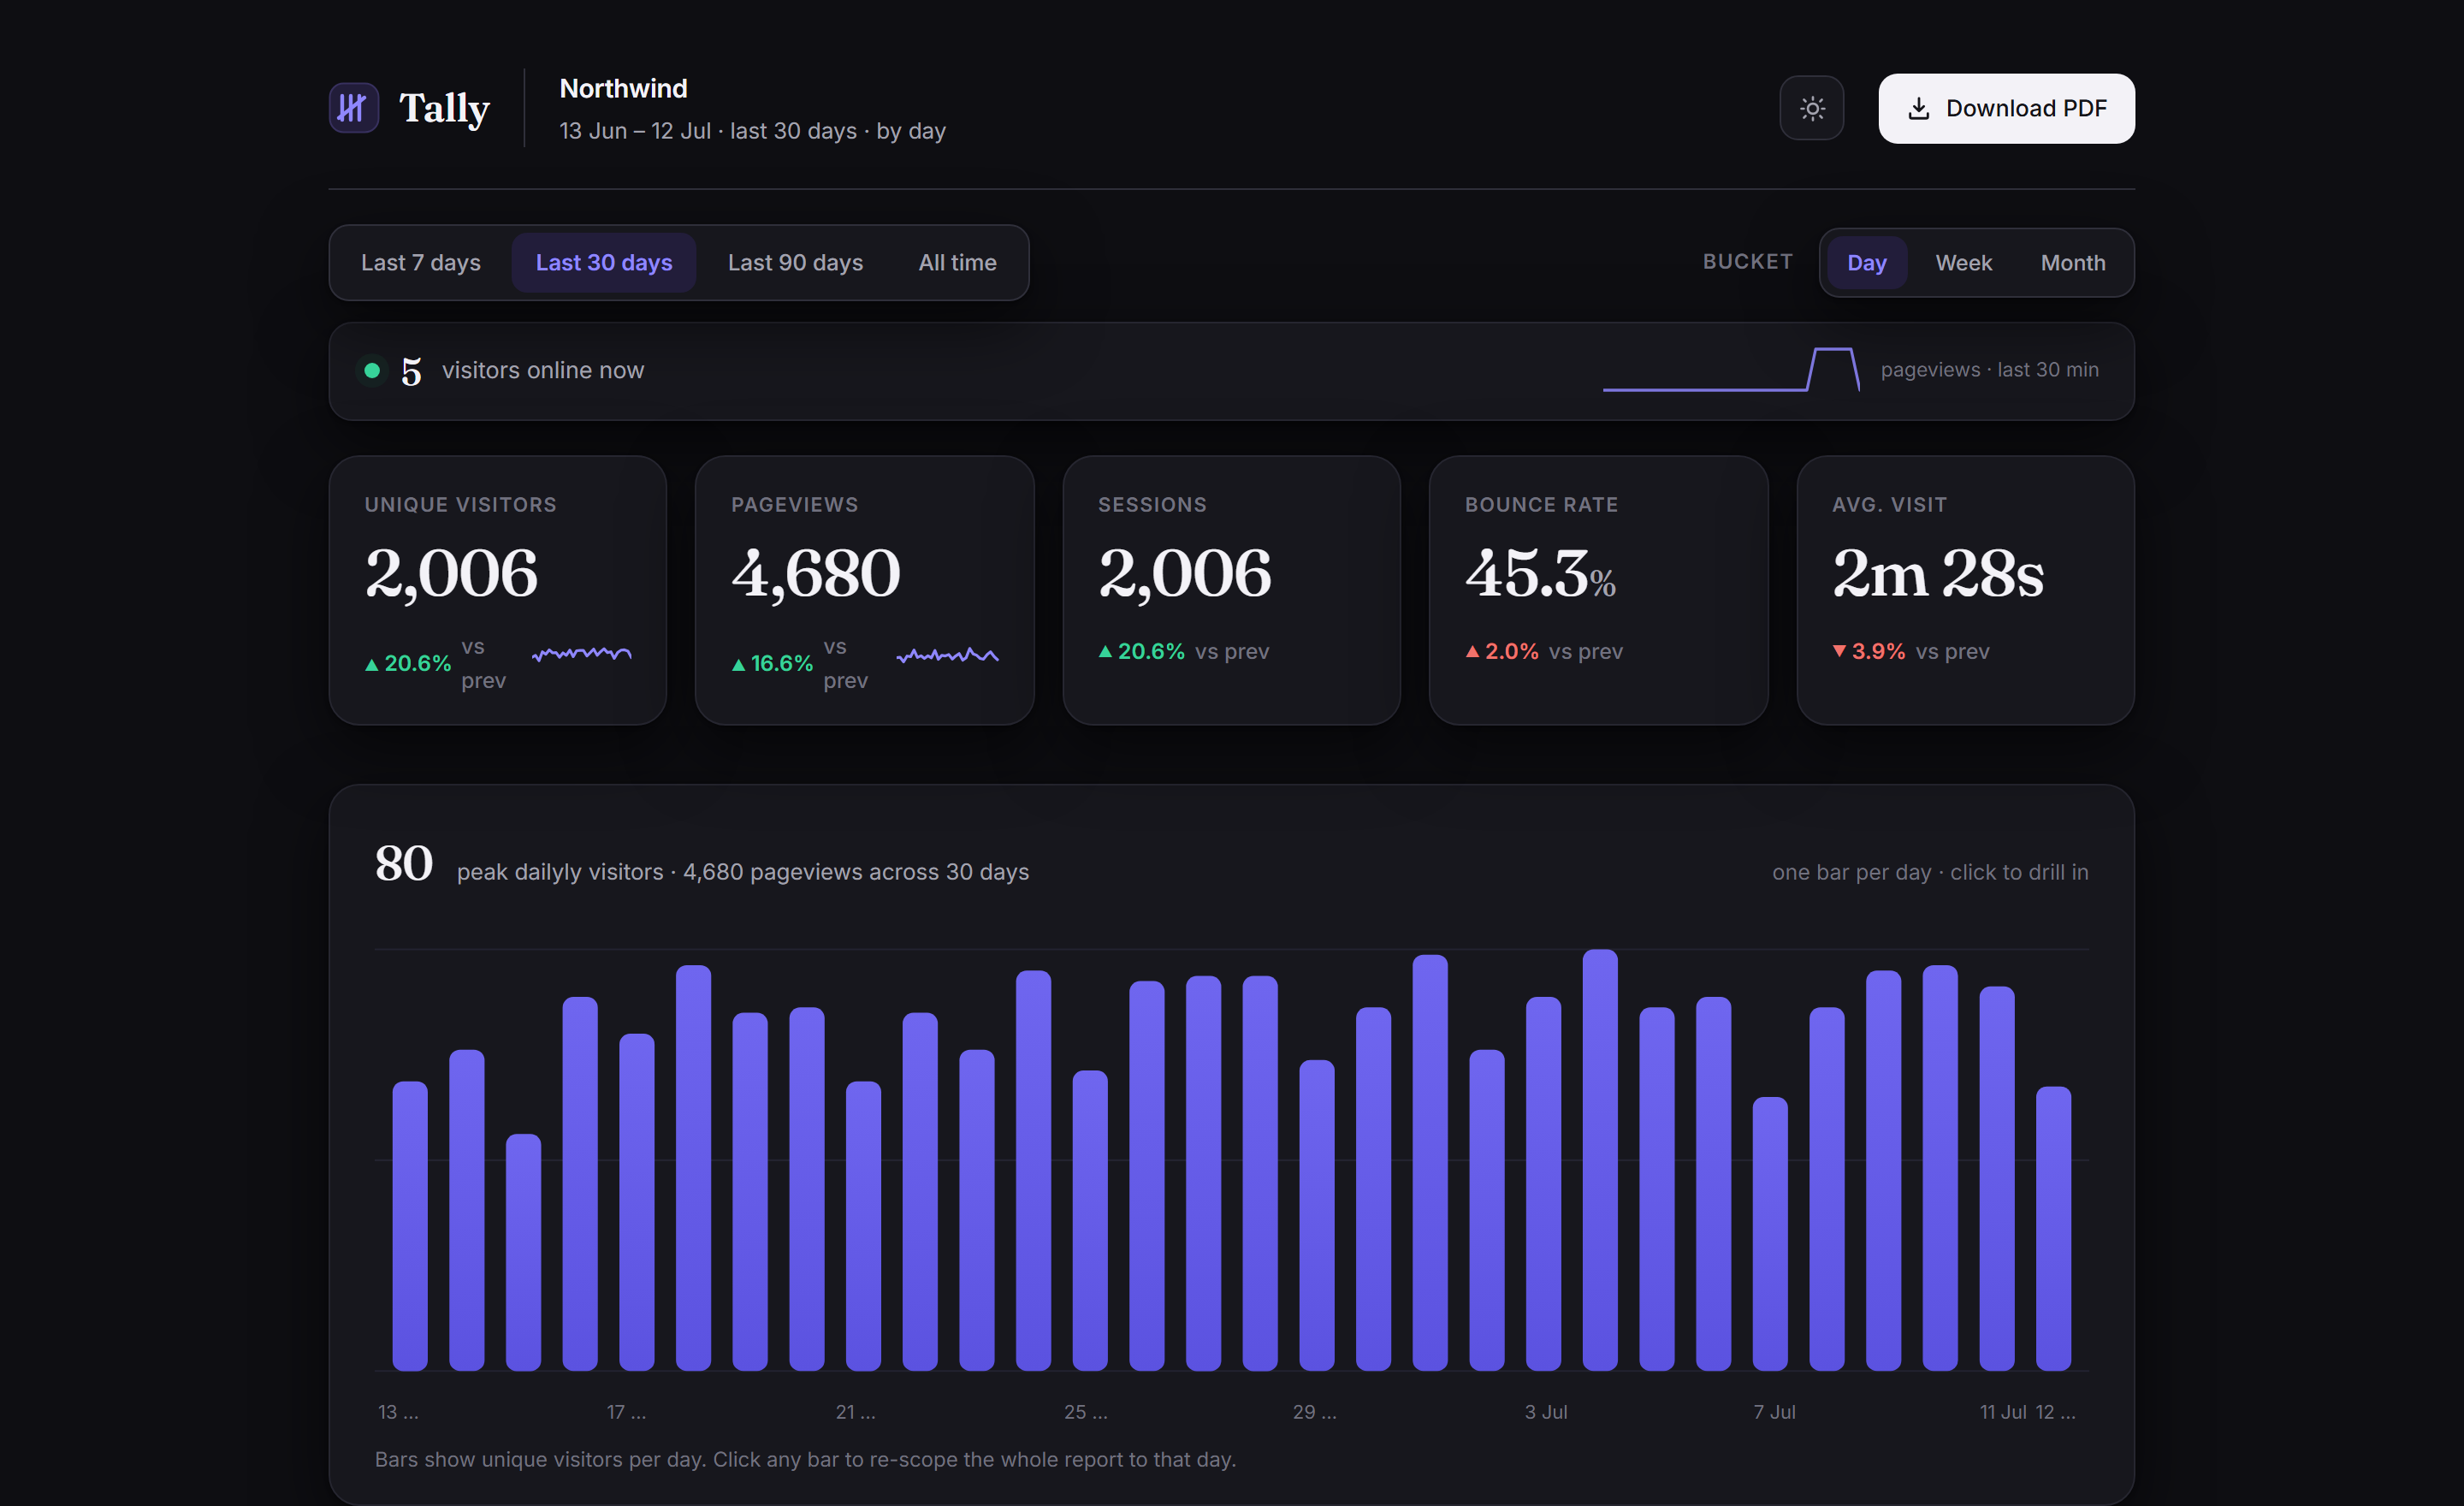Click the Avg. Visit 2m 28s value
This screenshot has width=2464, height=1506.
coord(1938,574)
